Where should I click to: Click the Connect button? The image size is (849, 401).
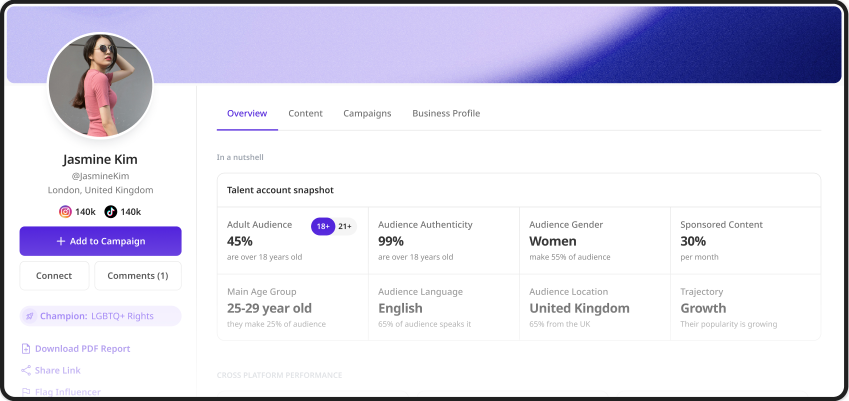click(54, 275)
